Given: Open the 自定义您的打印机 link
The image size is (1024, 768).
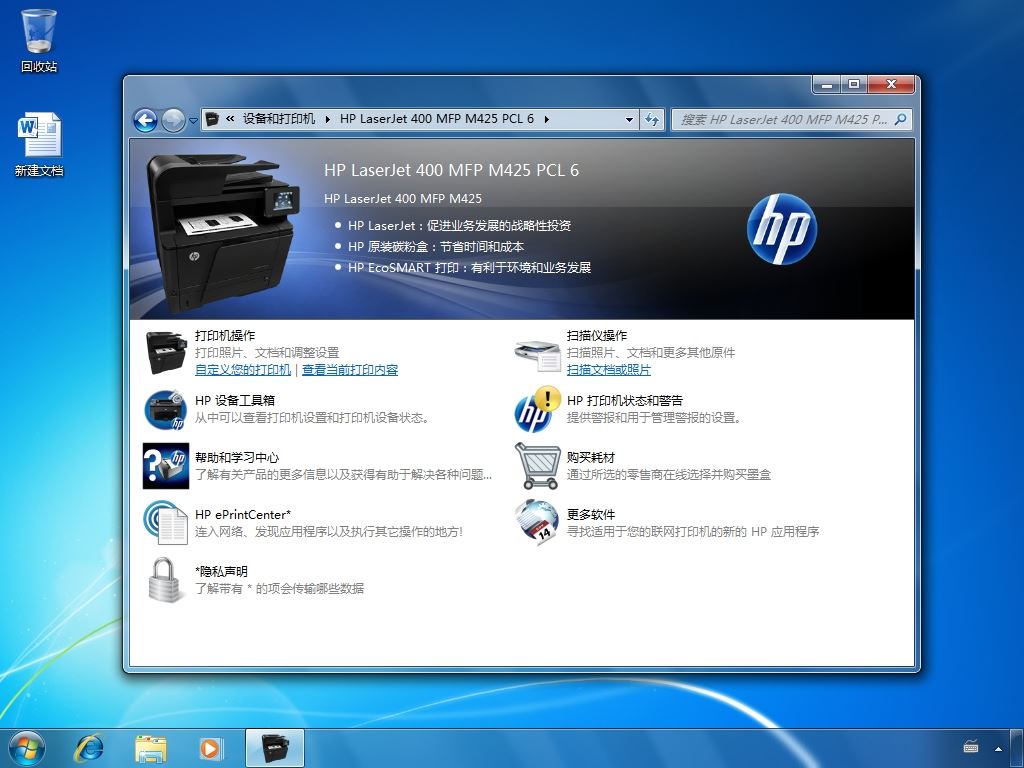Looking at the screenshot, I should coord(243,370).
